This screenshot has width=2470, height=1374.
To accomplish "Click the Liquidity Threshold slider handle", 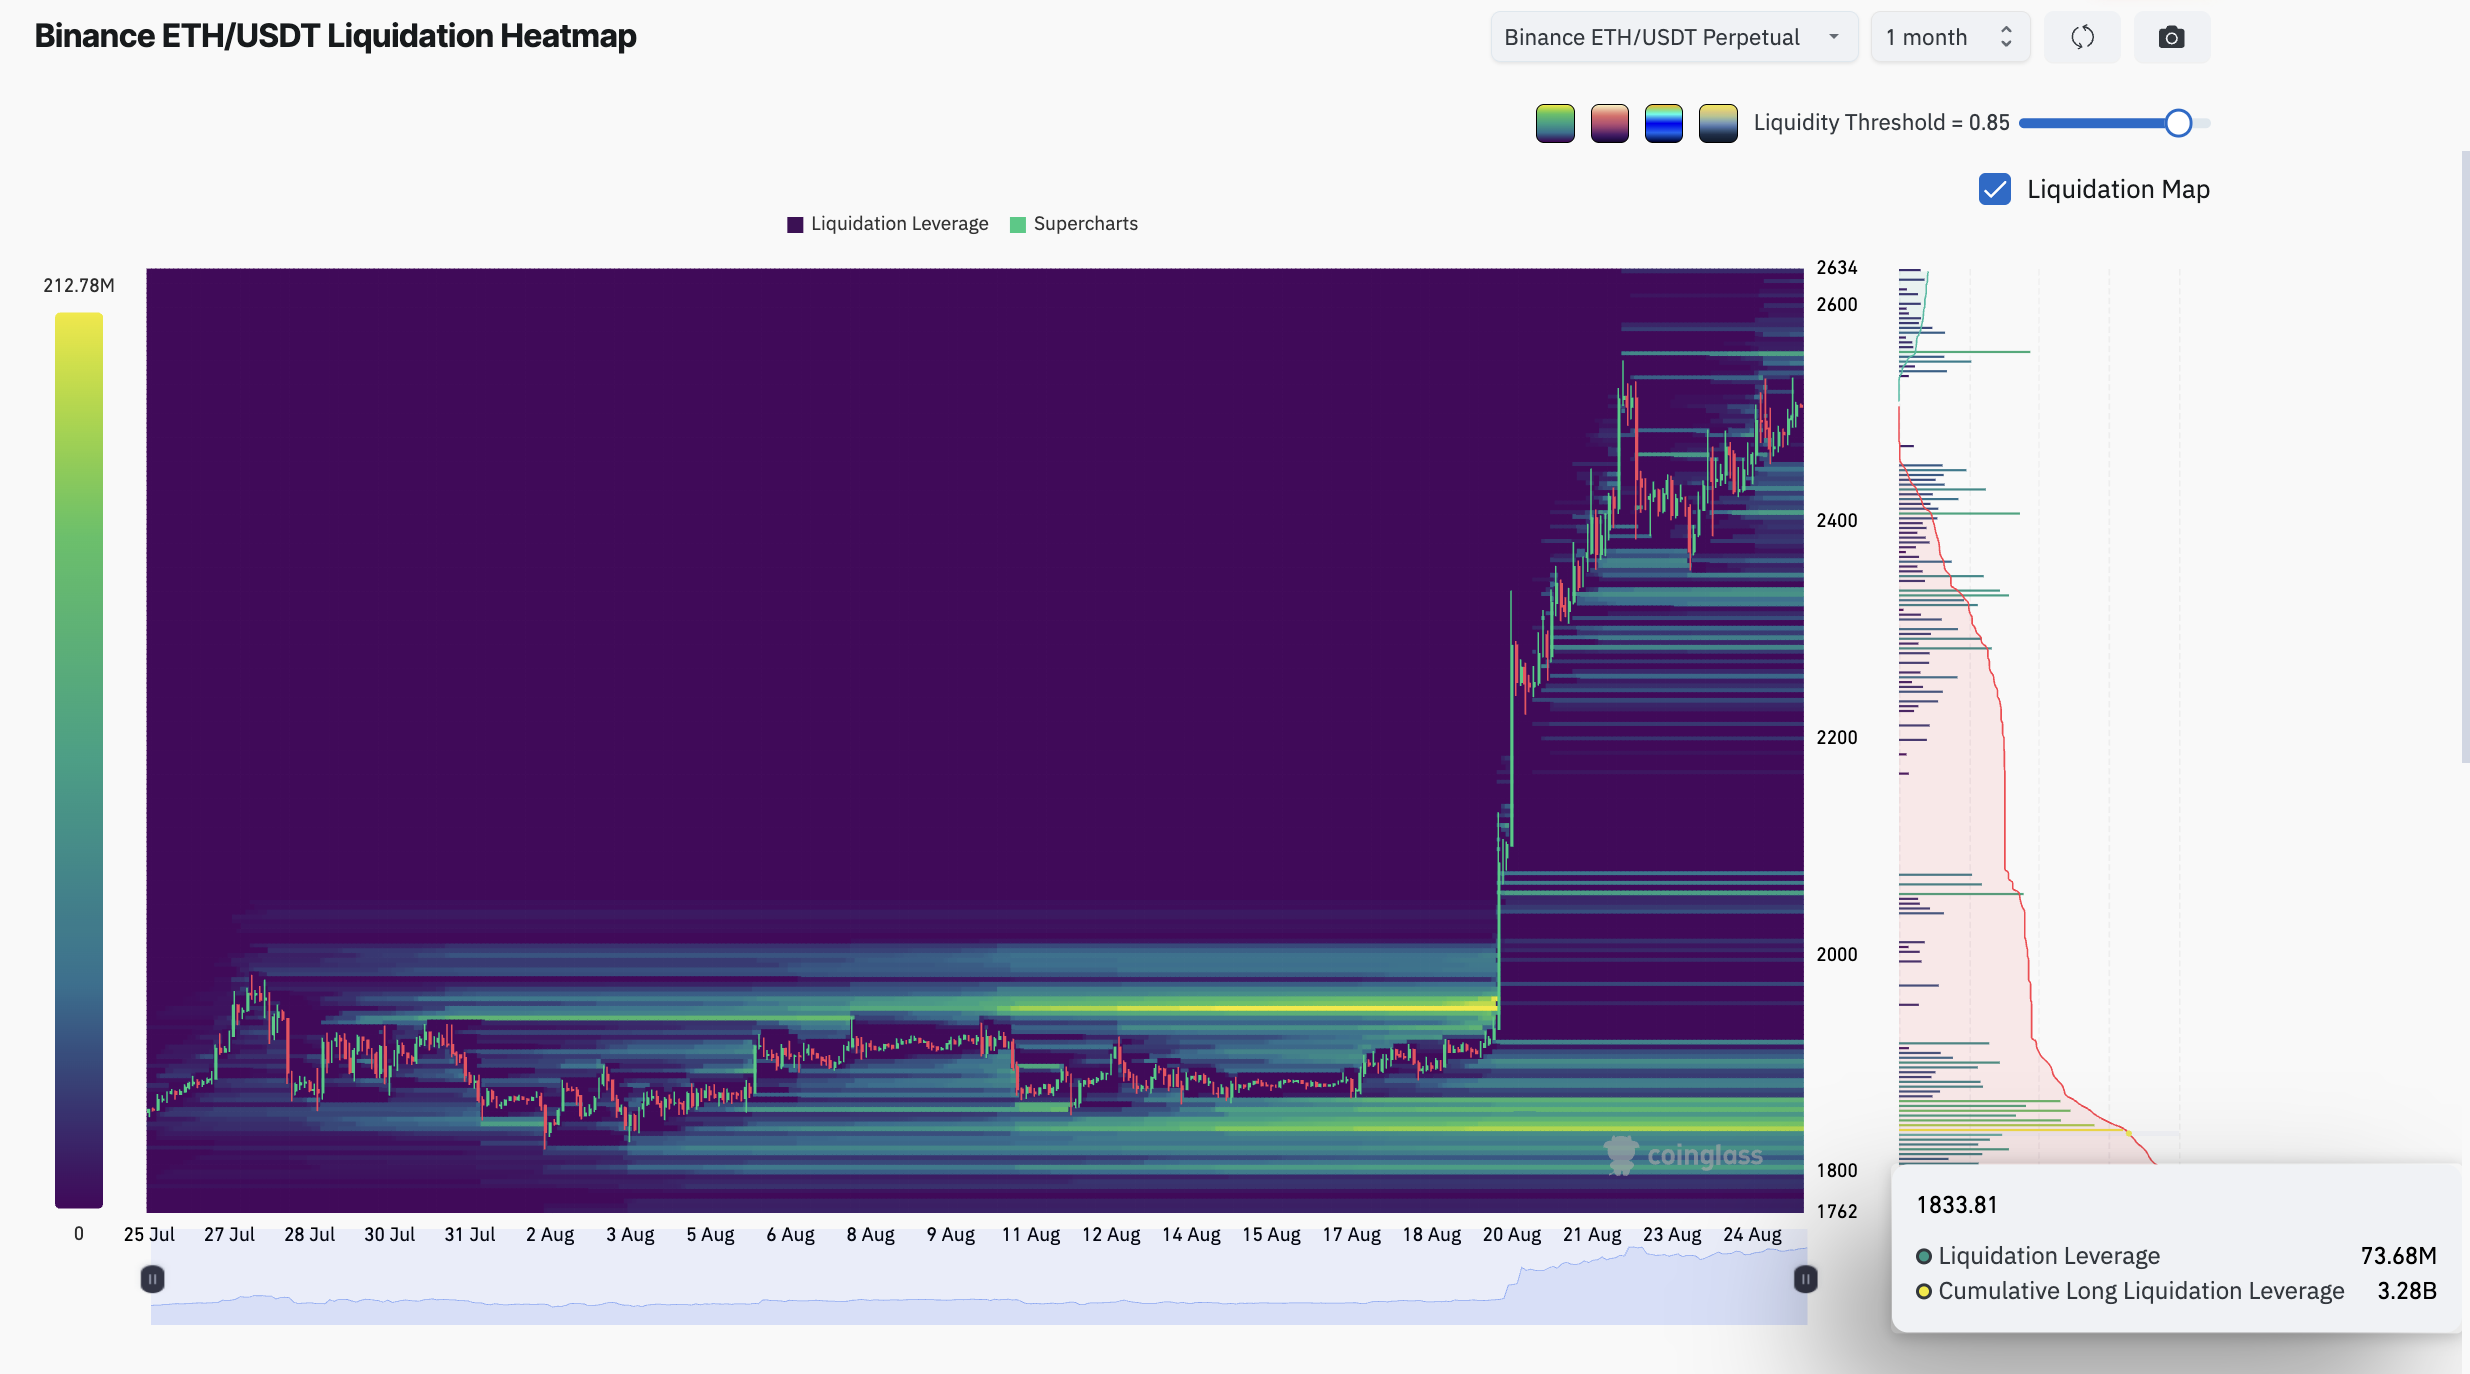I will [x=2178, y=123].
